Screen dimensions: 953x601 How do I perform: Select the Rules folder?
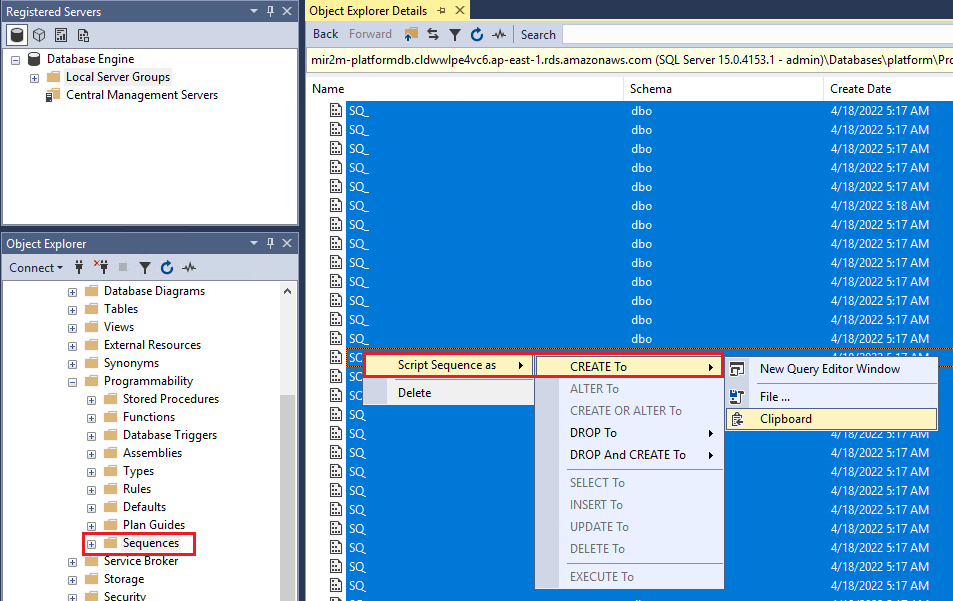137,489
